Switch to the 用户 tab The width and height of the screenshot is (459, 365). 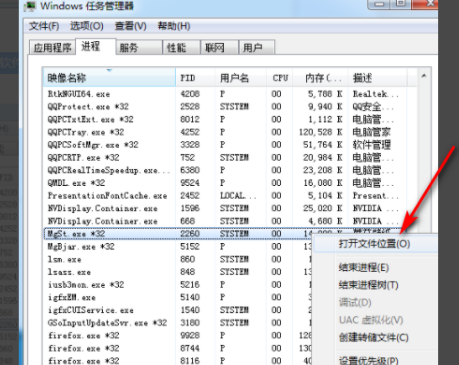(257, 47)
